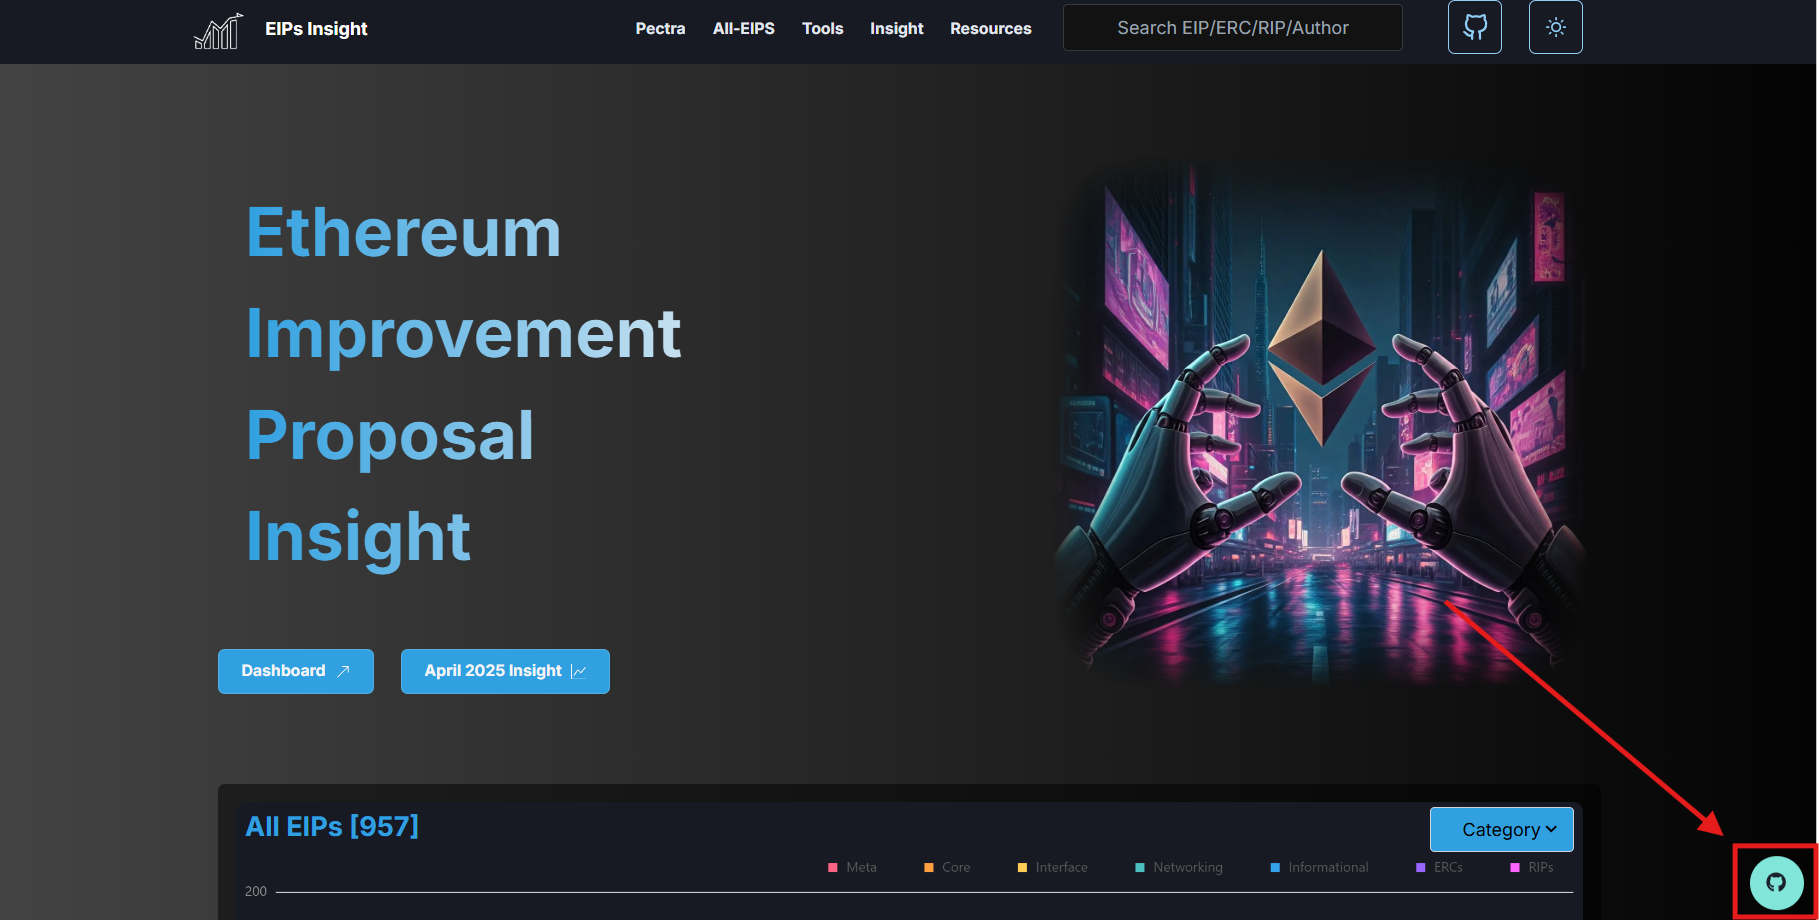Open the GitHub icon button in navbar
This screenshot has height=920, width=1819.
tap(1474, 28)
